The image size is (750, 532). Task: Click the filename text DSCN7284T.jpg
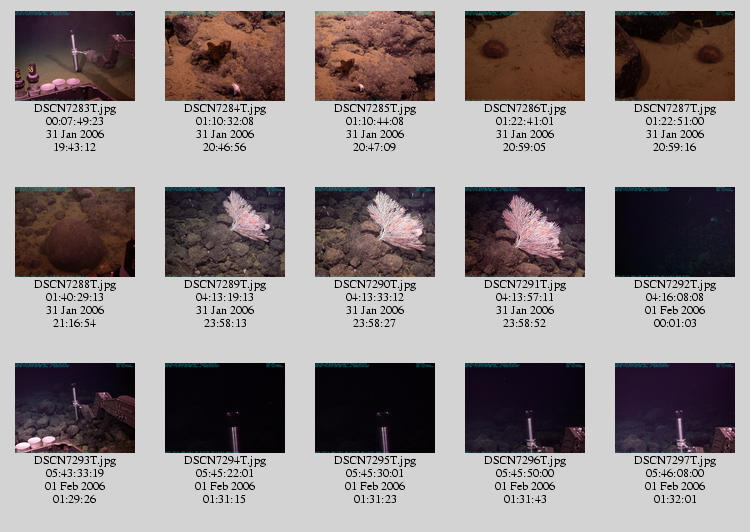[225, 109]
